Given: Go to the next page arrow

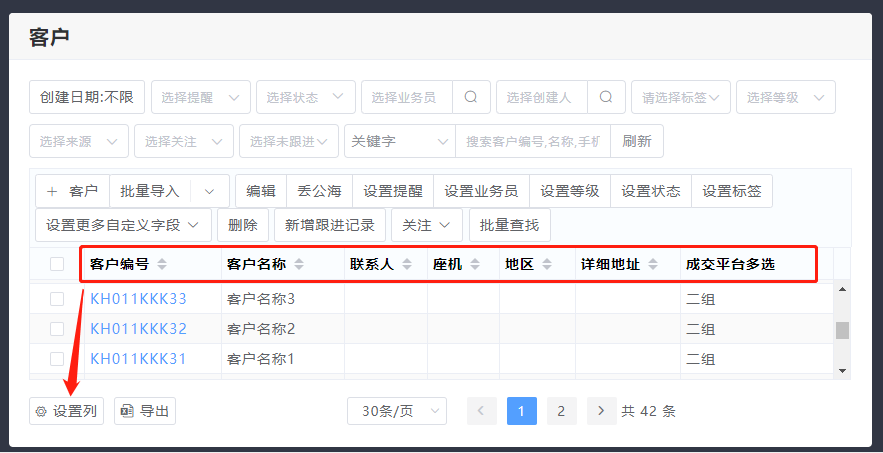Looking at the screenshot, I should click(601, 411).
